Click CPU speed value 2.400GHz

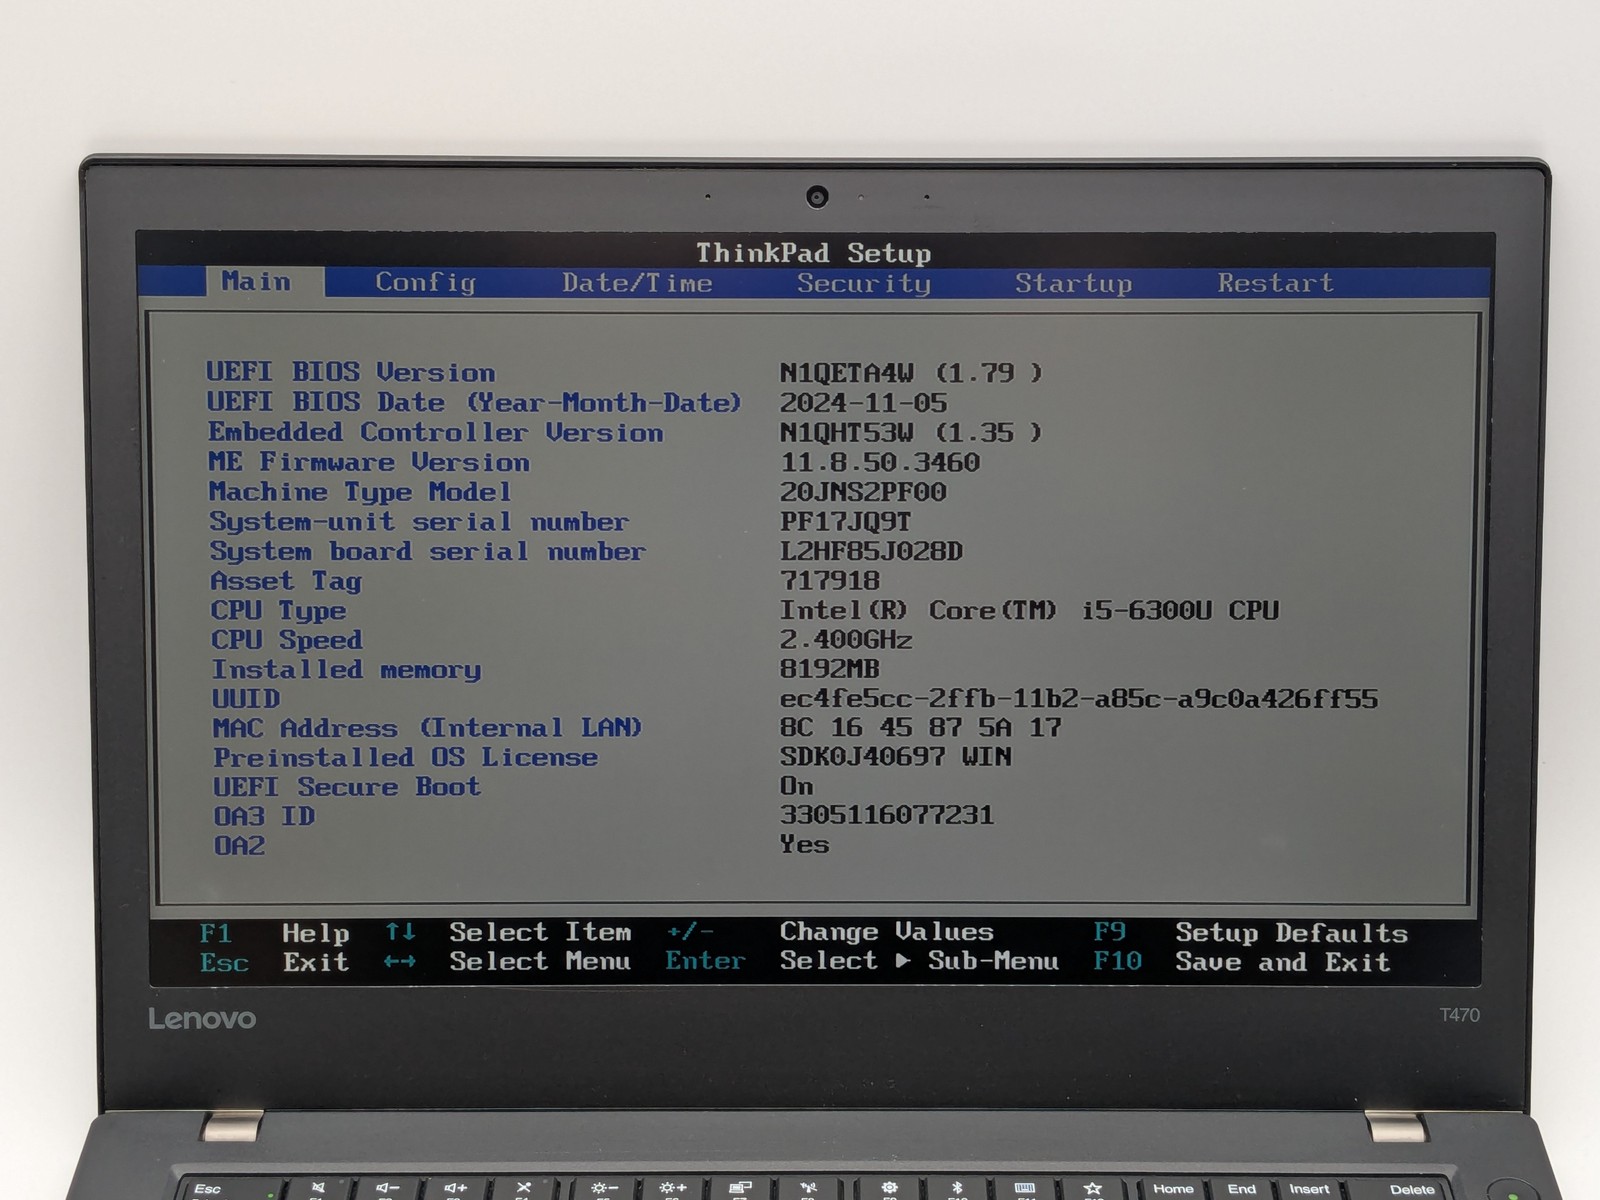tap(846, 640)
